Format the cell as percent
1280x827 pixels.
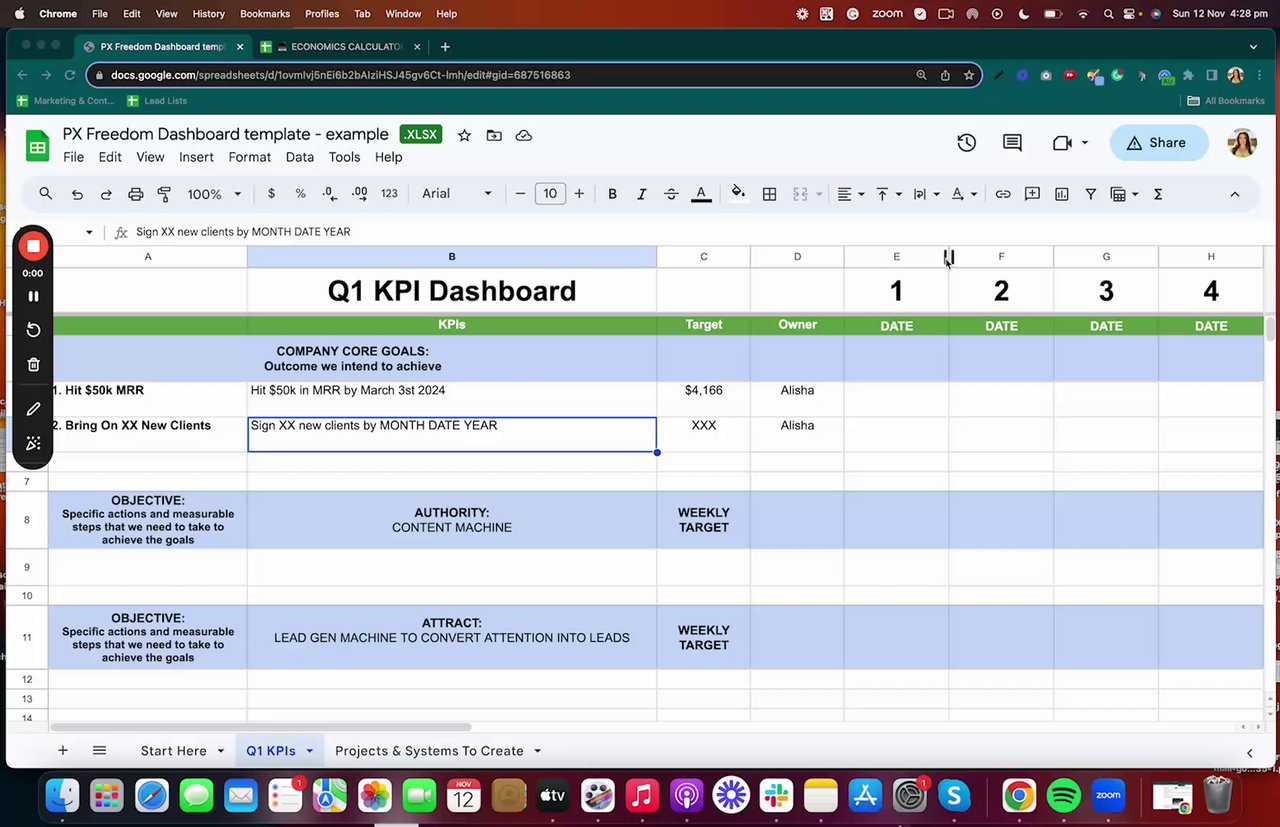(300, 194)
